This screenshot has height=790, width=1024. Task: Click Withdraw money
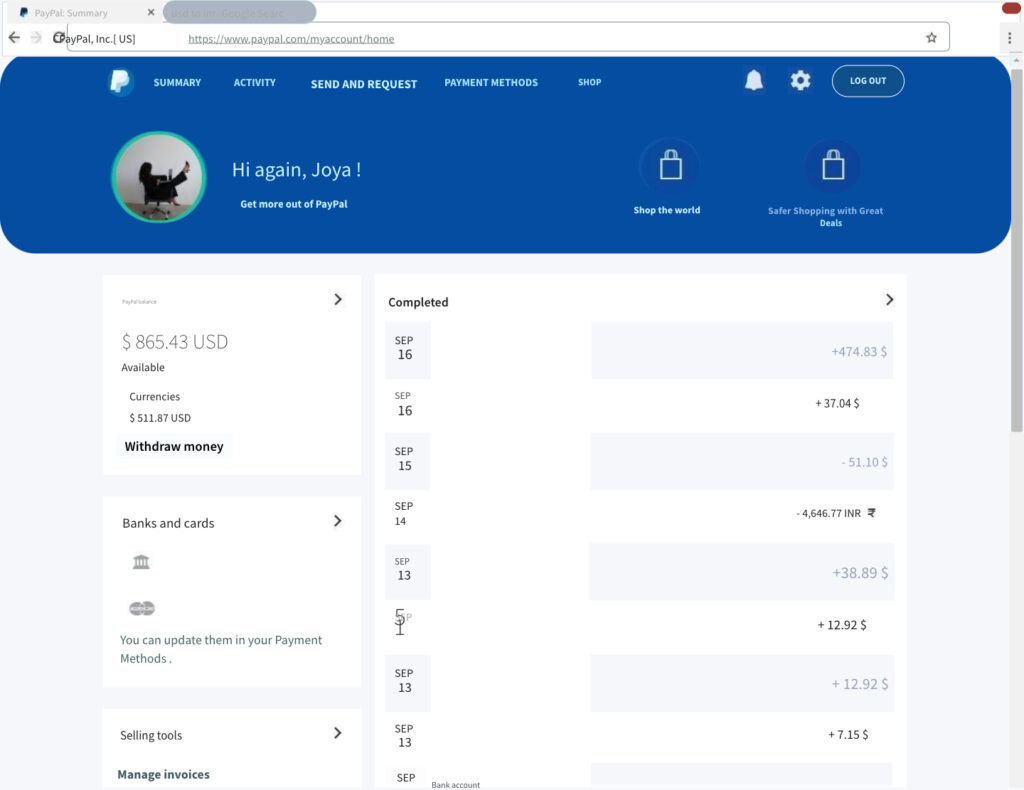coord(174,447)
